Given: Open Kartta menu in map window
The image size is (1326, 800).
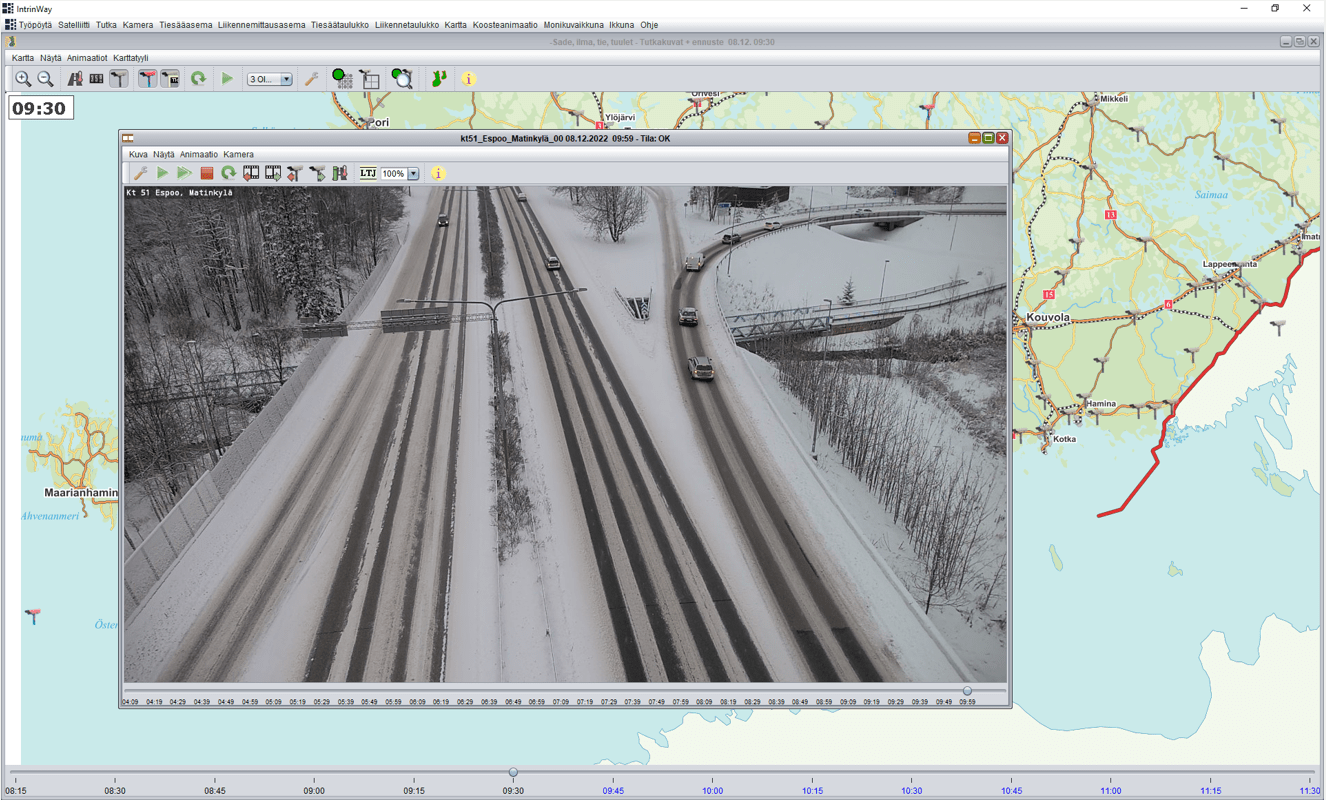Looking at the screenshot, I should tap(23, 58).
